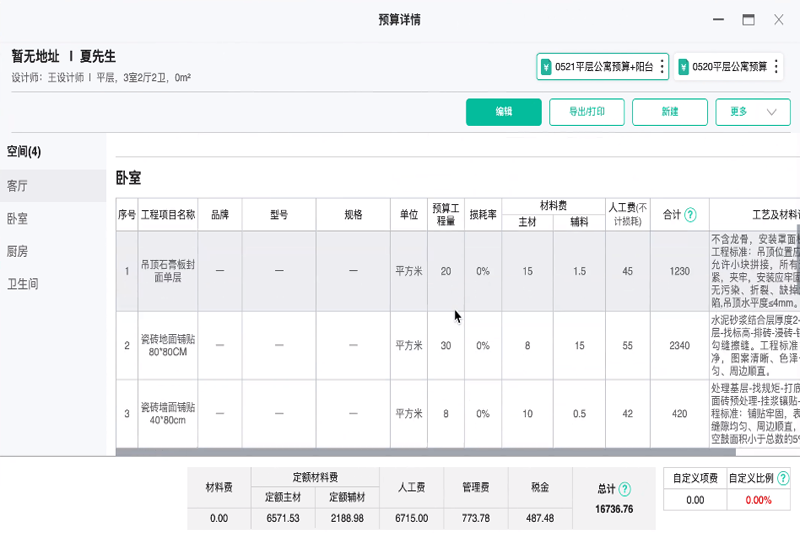Click the help icon next to 合计
Viewport: 800px width, 533px height.
(x=690, y=215)
